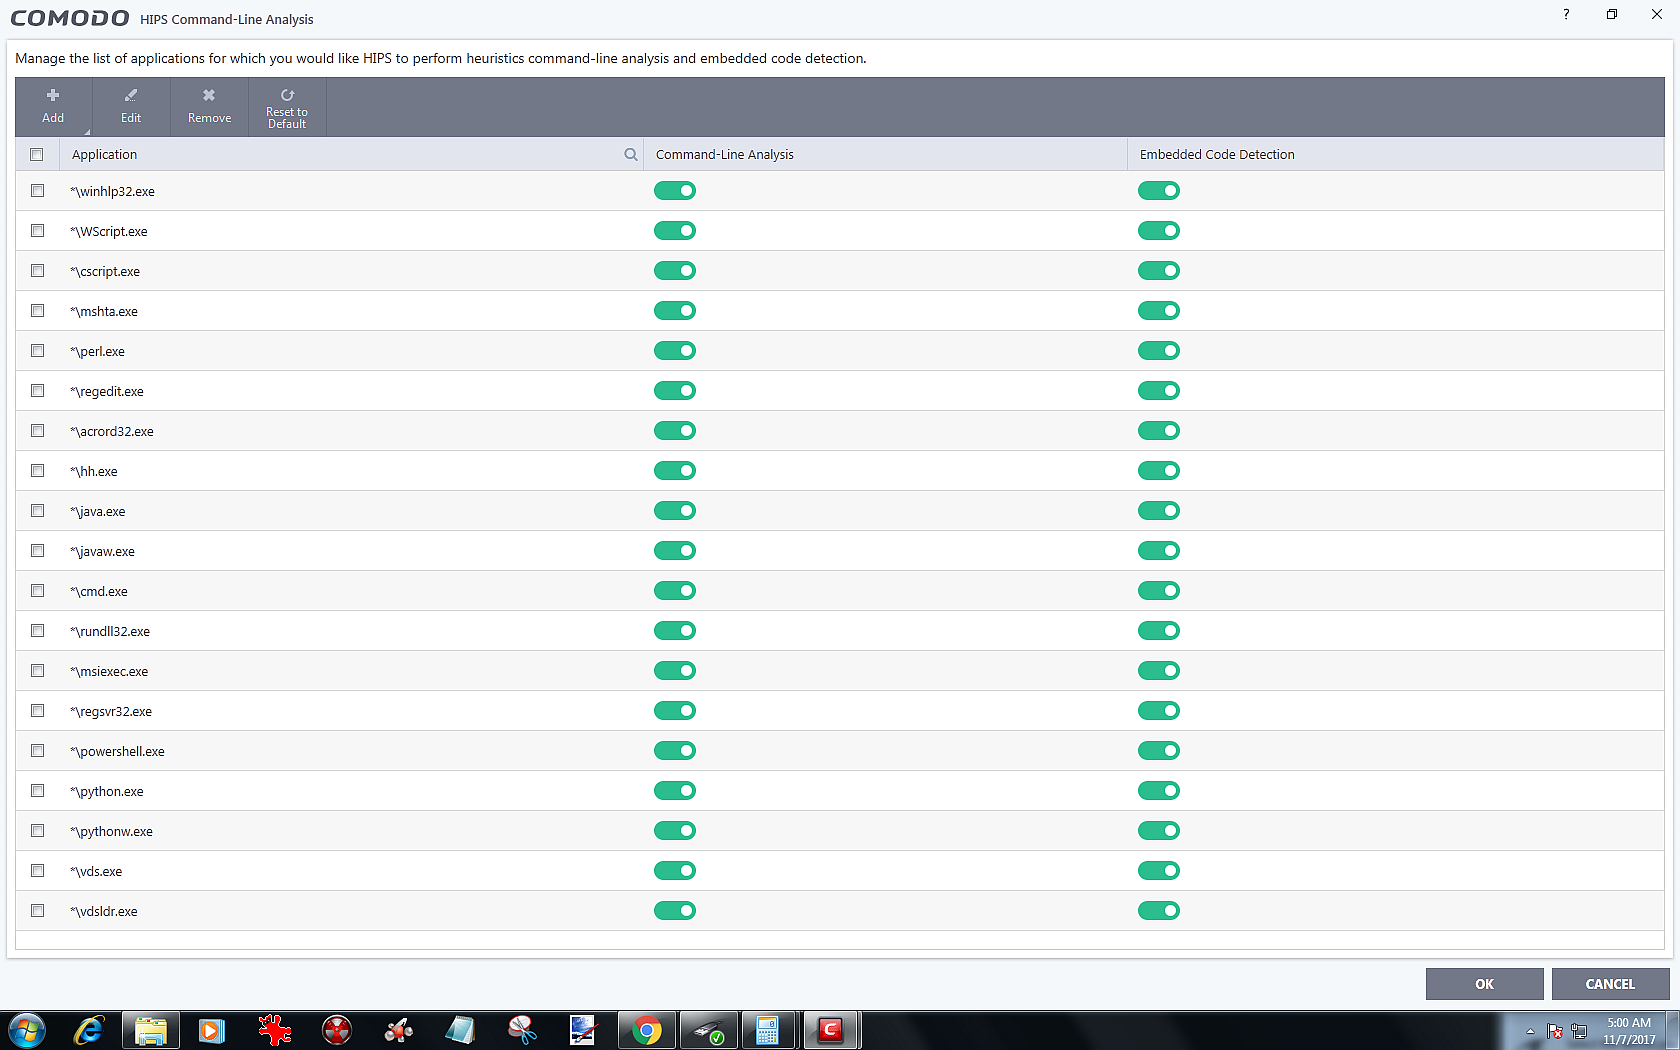The width and height of the screenshot is (1680, 1050).
Task: Toggle Embedded Code Detection for *\WScript.exe
Action: pyautogui.click(x=1159, y=231)
